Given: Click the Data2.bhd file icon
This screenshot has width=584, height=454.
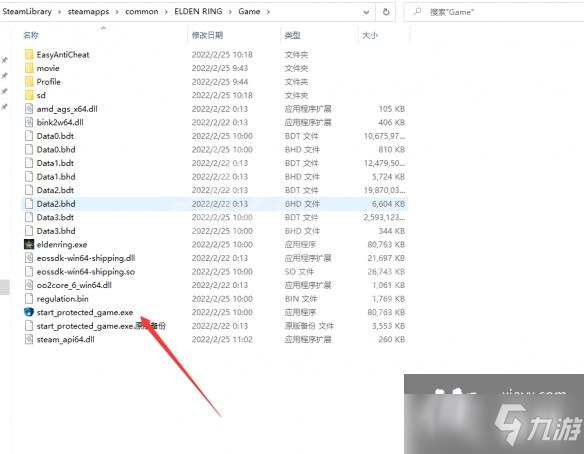Looking at the screenshot, I should pos(29,204).
